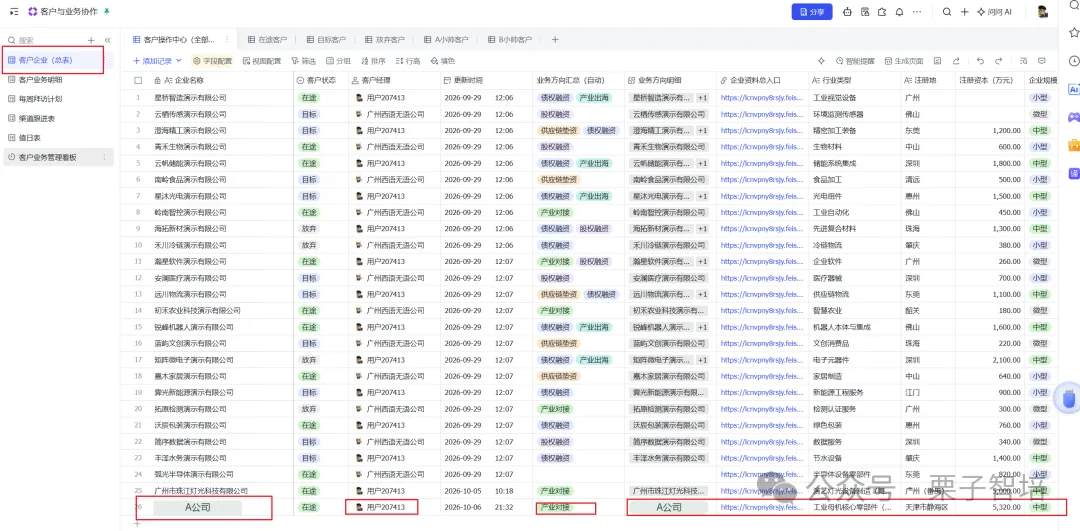
Task: Open the user avatar menu
Action: 1043,12
